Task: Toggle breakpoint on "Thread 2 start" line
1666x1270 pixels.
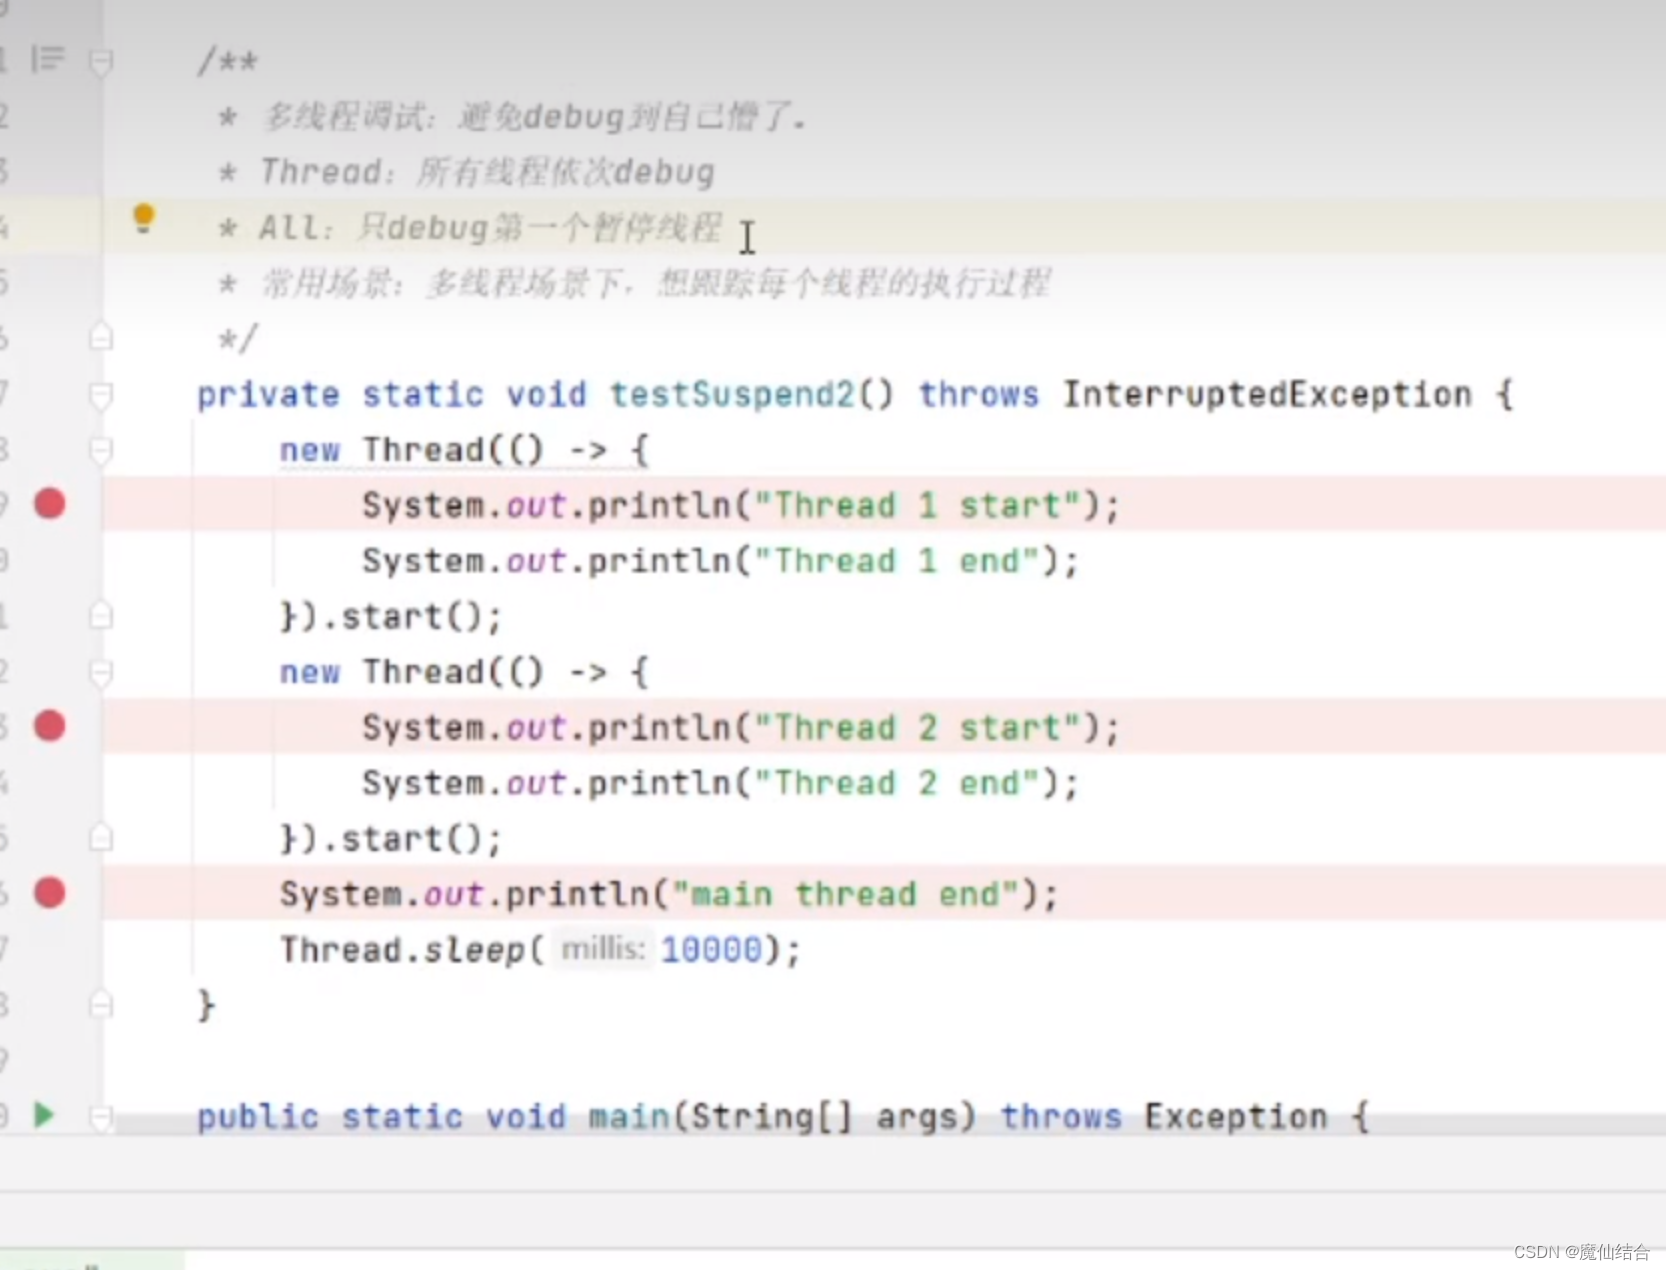Action: point(50,726)
